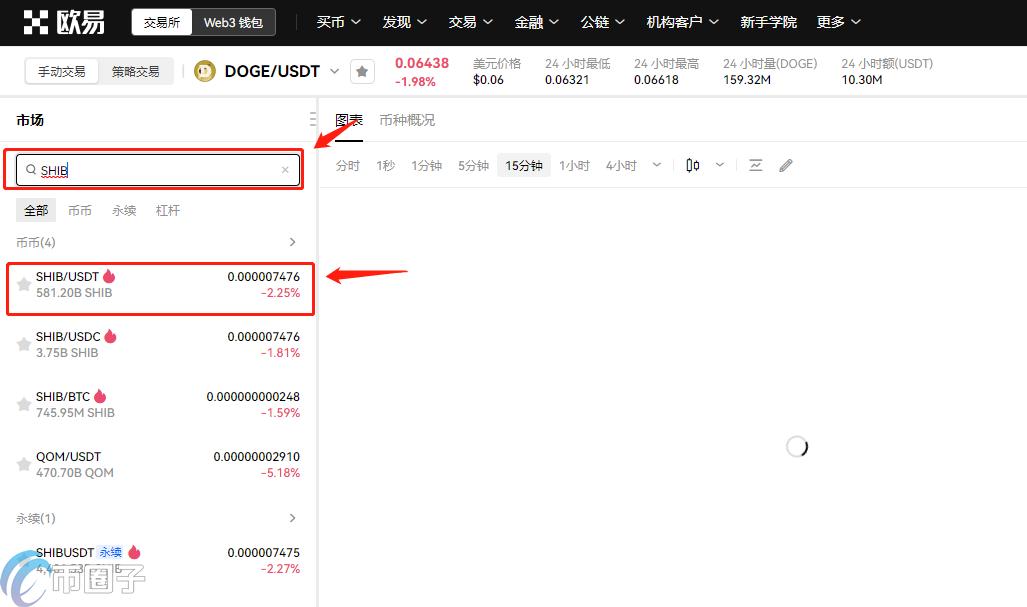Select the drawing pencil tool
Image resolution: width=1027 pixels, height=607 pixels.
click(x=786, y=165)
